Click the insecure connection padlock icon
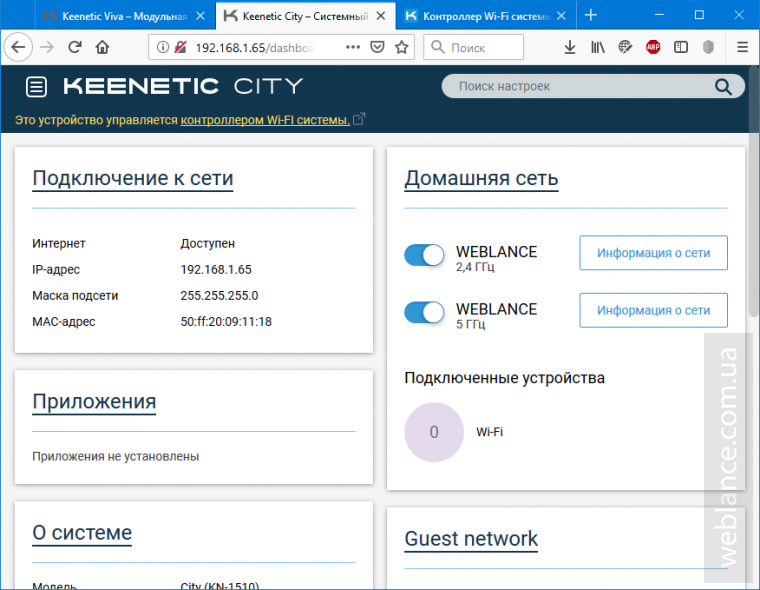 180,47
